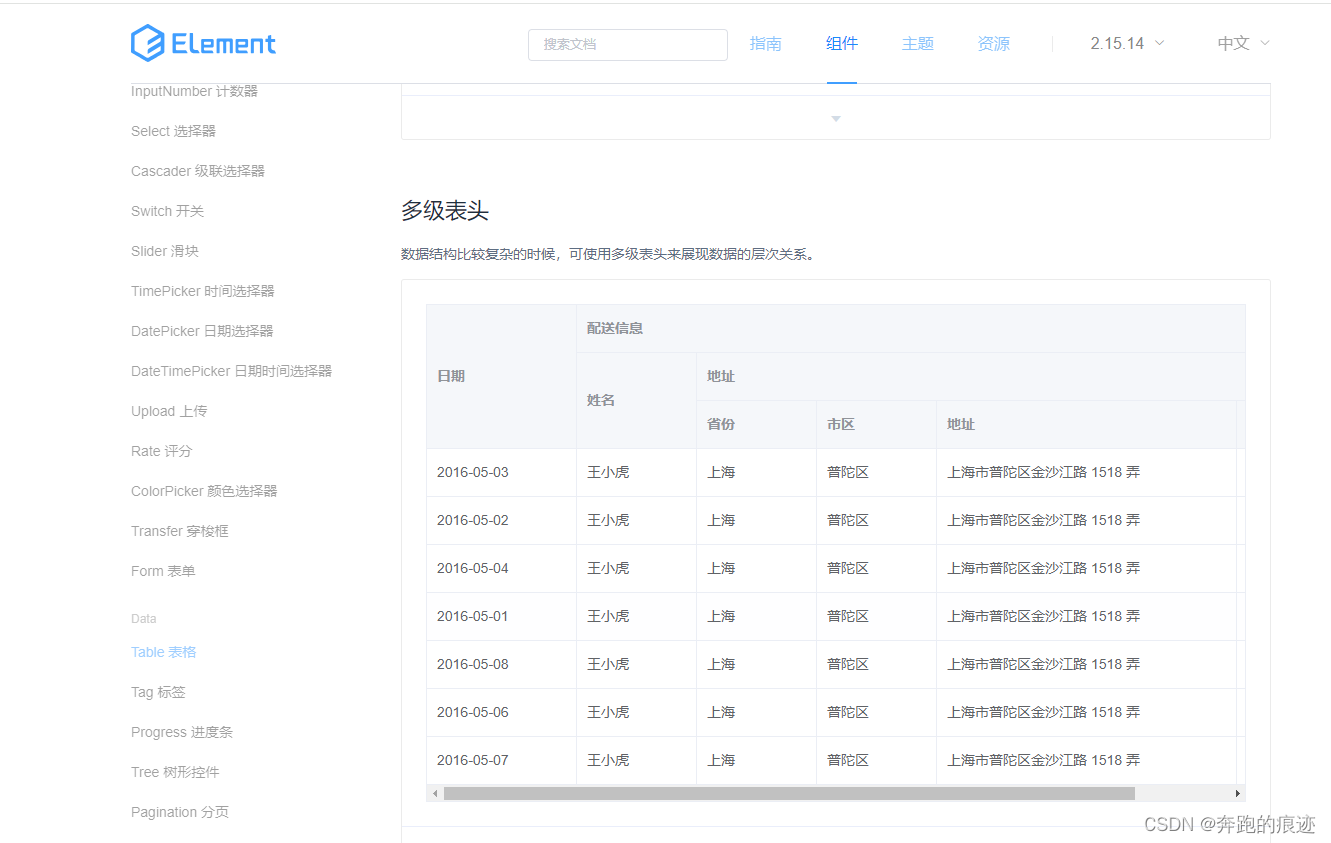Open the 指南 nav tab

coord(766,43)
